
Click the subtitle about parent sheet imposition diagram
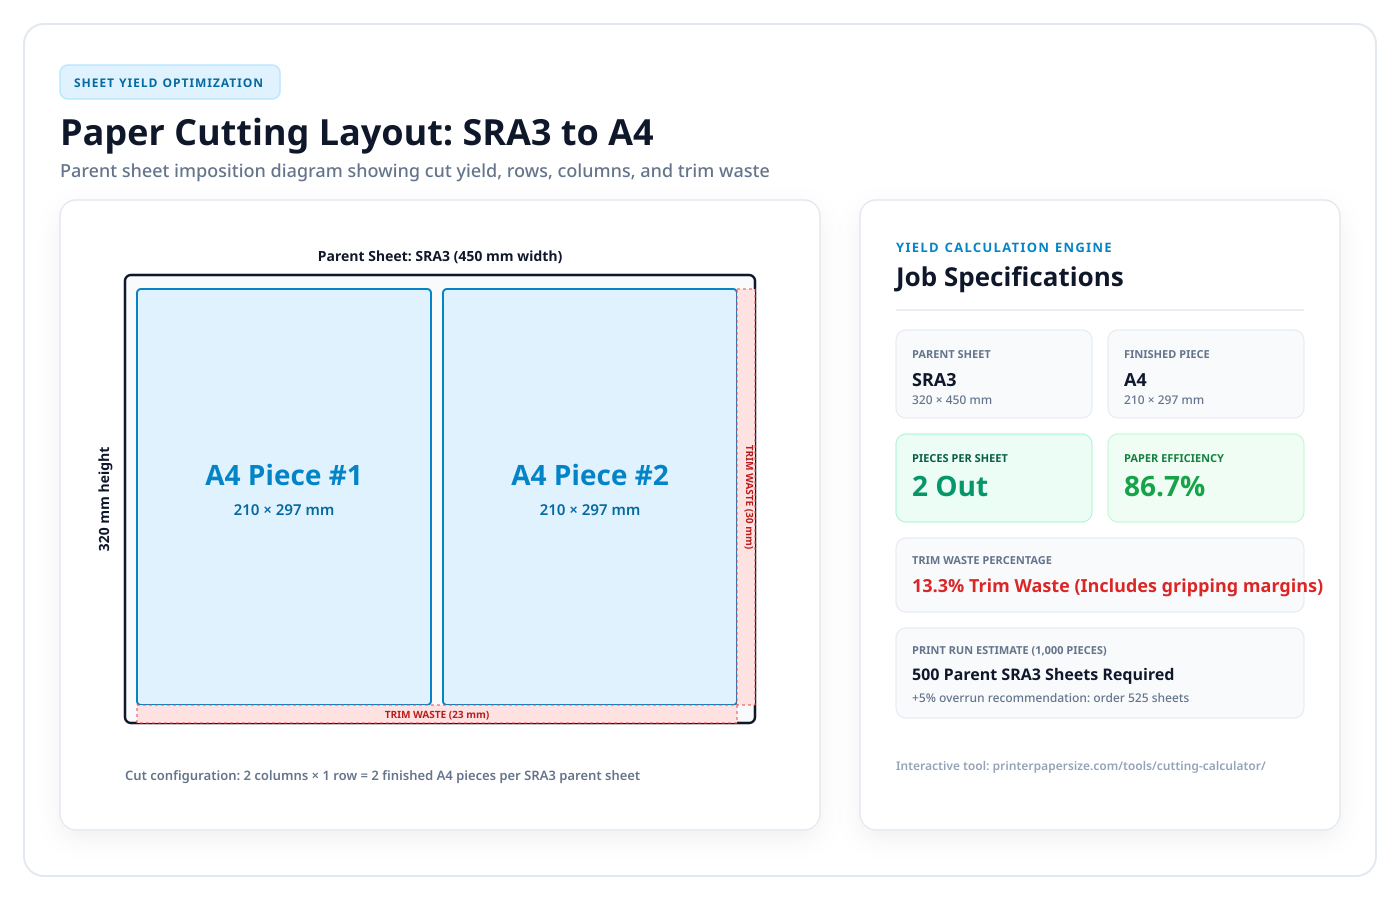click(415, 171)
